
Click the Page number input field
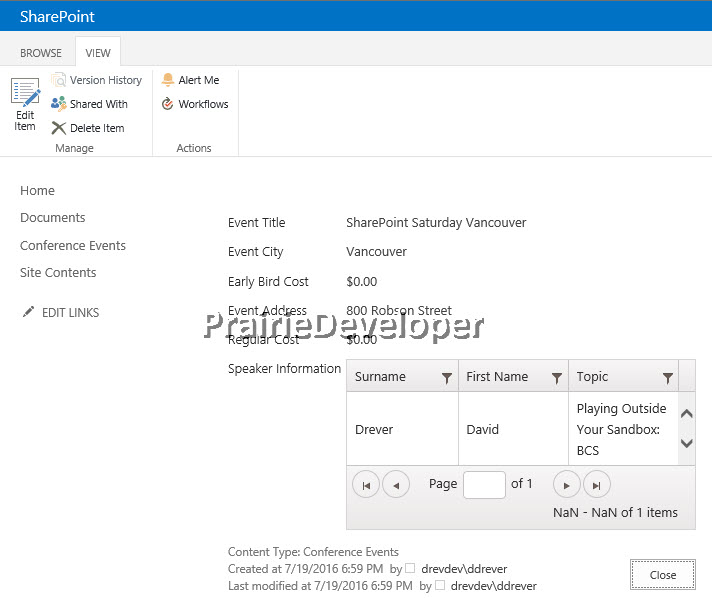(484, 484)
